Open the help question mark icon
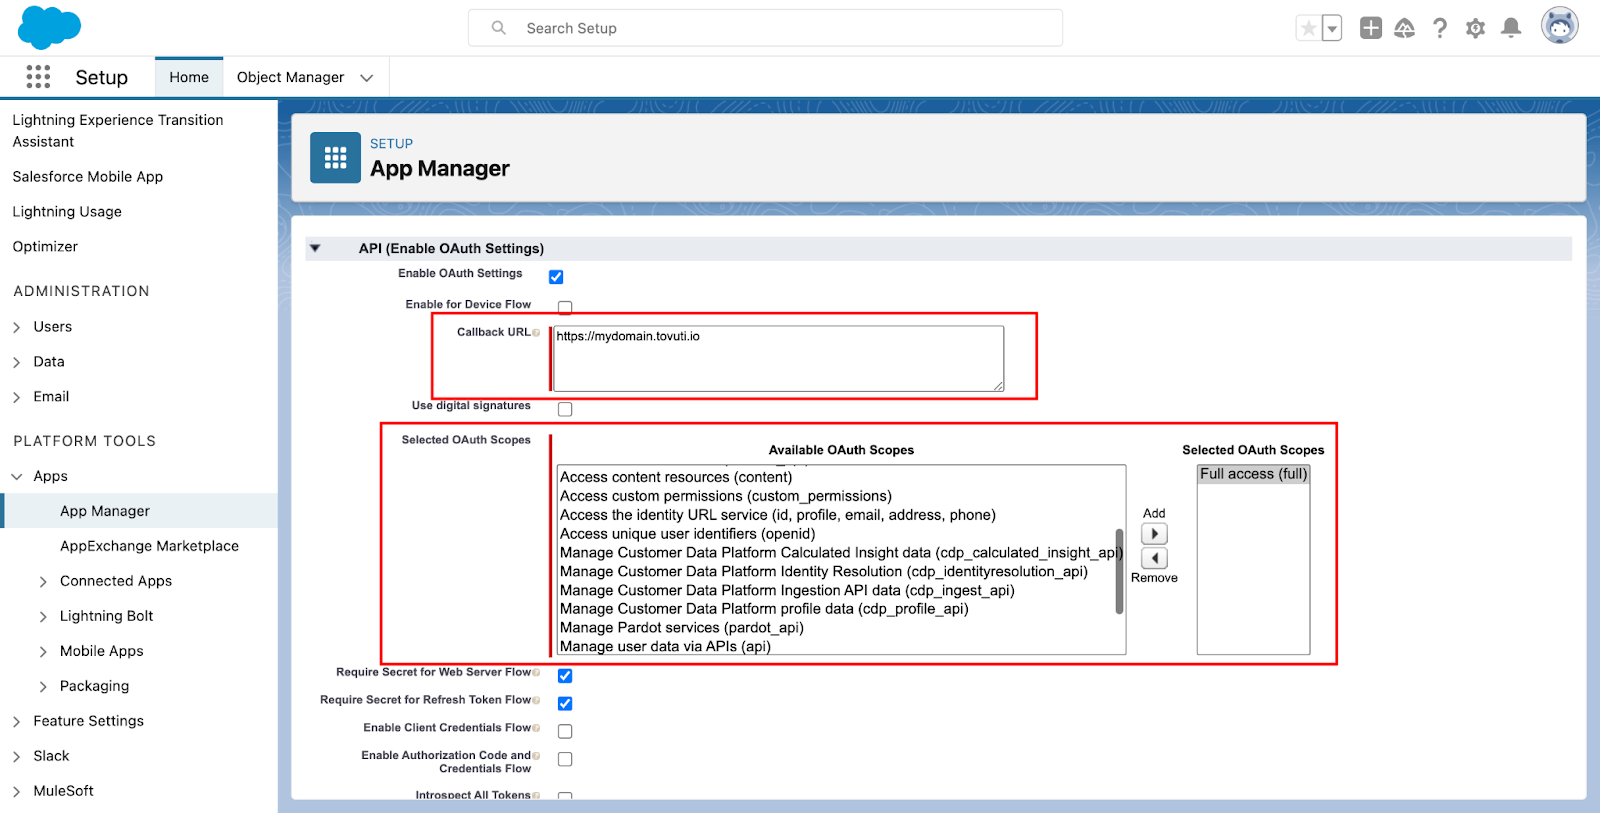The height and width of the screenshot is (813, 1600). coord(1440,28)
